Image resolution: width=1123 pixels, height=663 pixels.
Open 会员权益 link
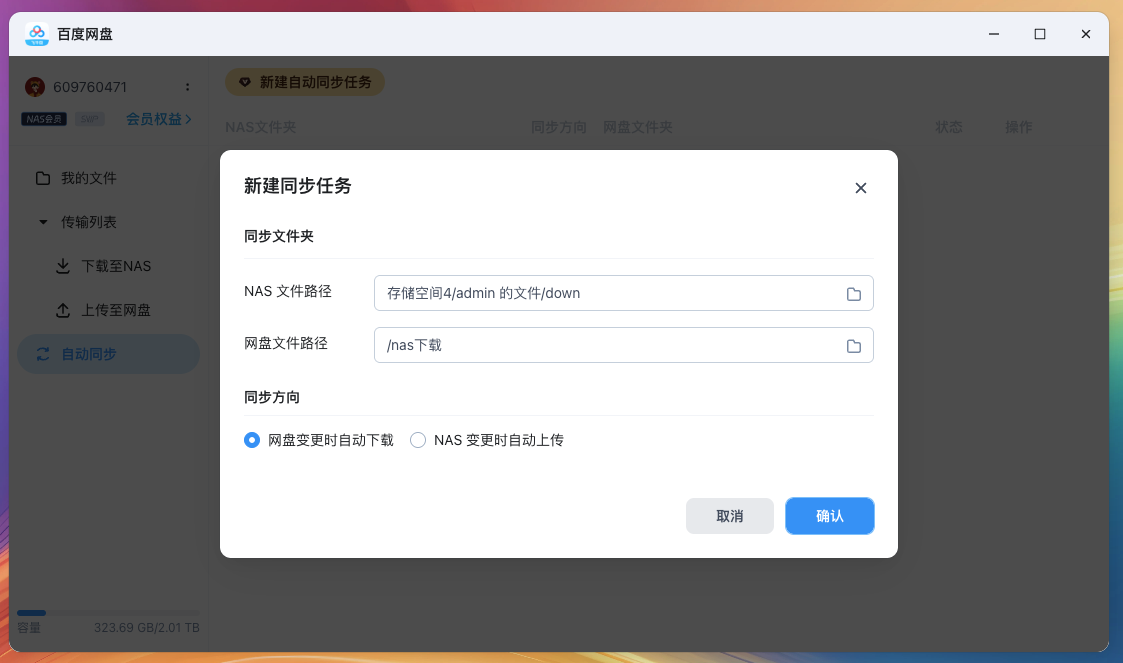coord(158,119)
